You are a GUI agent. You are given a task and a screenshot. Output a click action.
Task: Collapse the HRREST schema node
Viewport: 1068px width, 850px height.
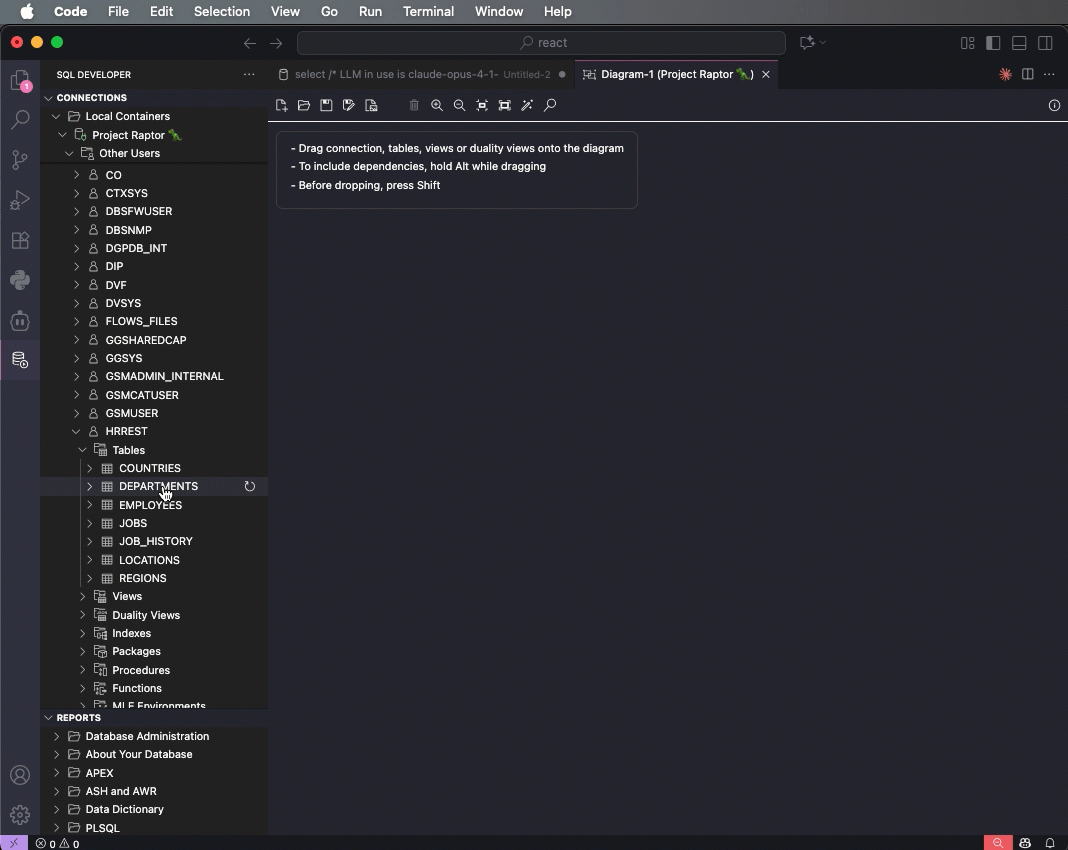pos(77,432)
